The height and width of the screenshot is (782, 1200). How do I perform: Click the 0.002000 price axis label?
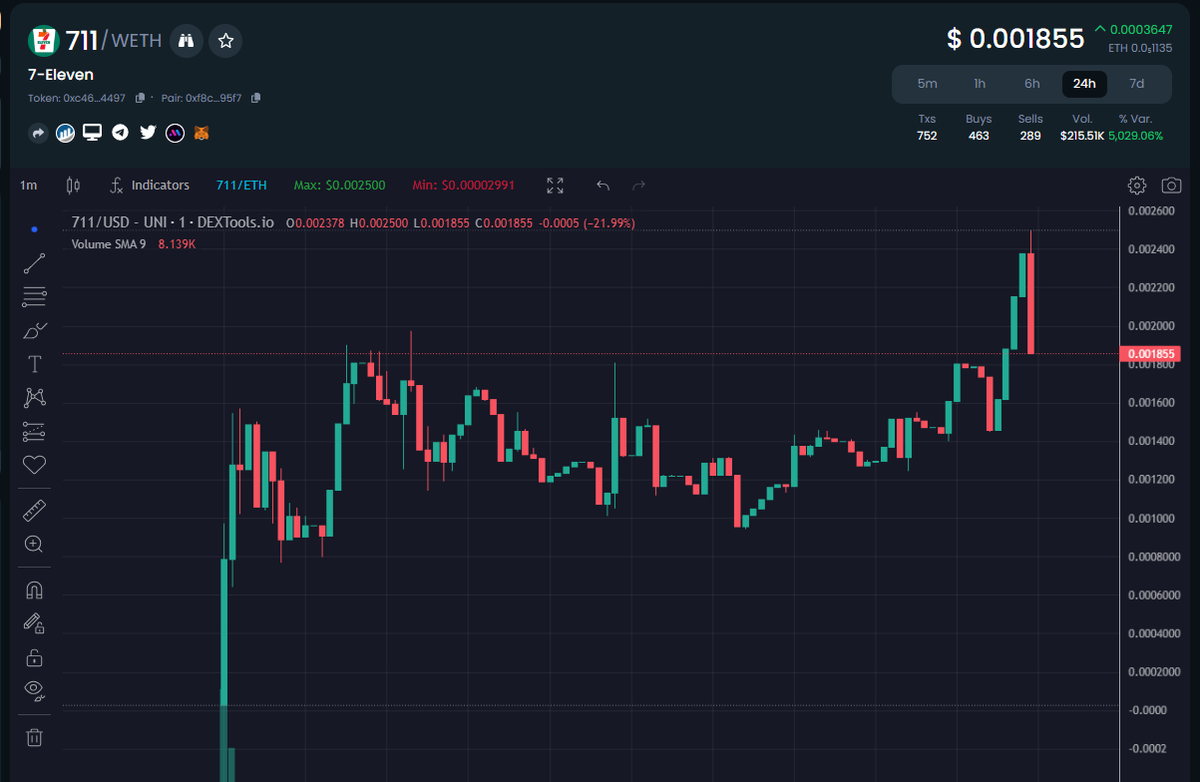tap(1150, 326)
